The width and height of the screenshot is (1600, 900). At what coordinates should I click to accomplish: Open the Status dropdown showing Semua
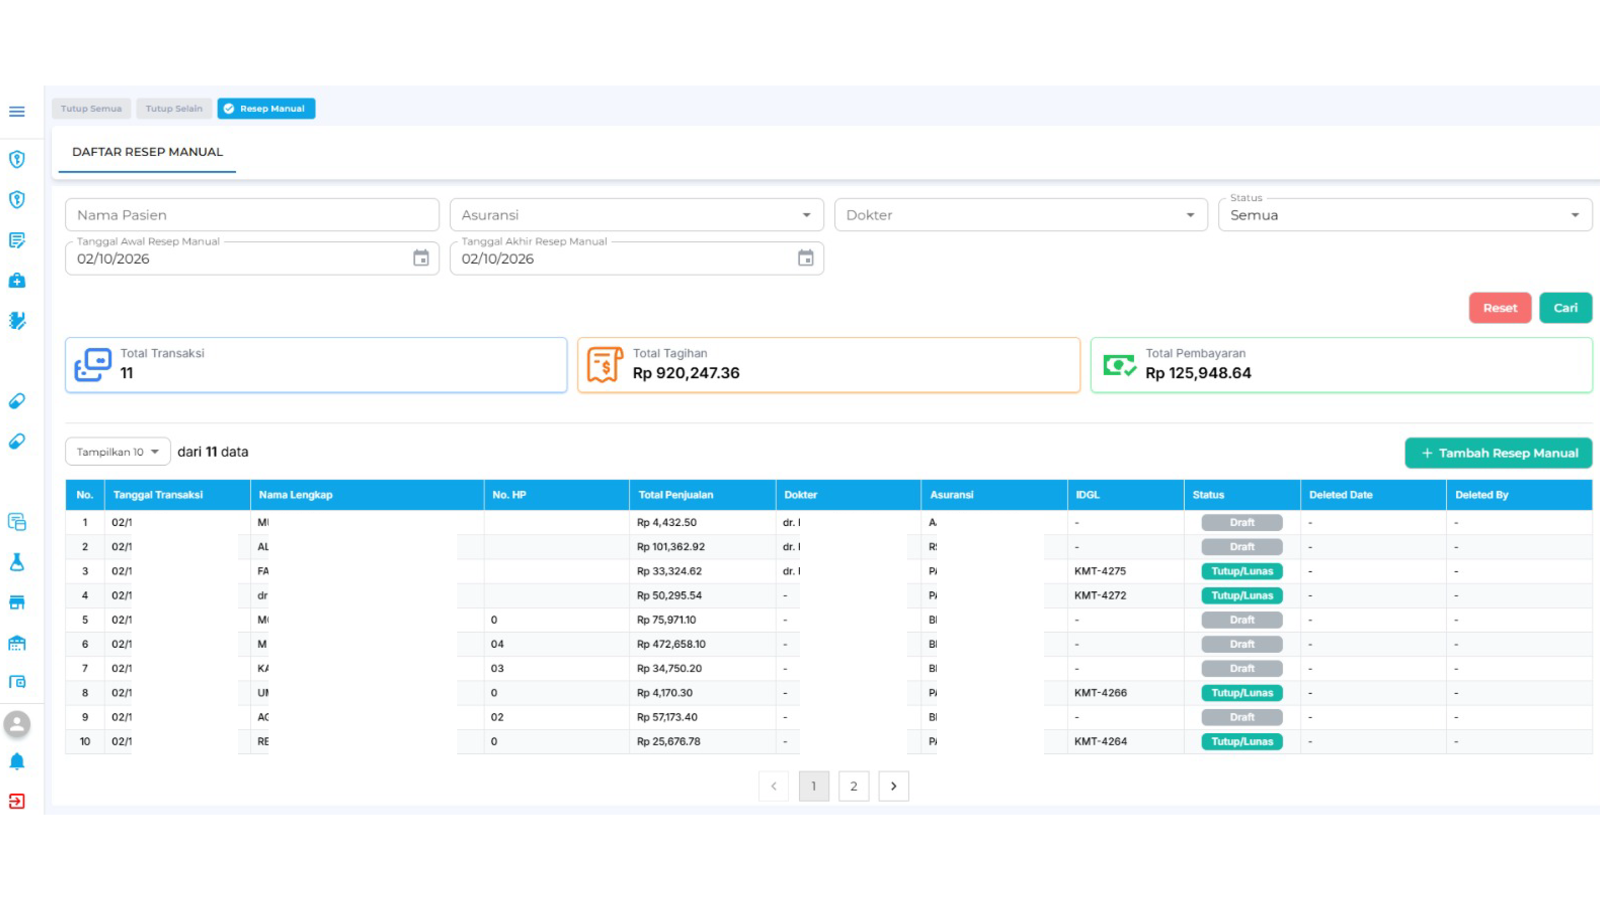[1405, 215]
